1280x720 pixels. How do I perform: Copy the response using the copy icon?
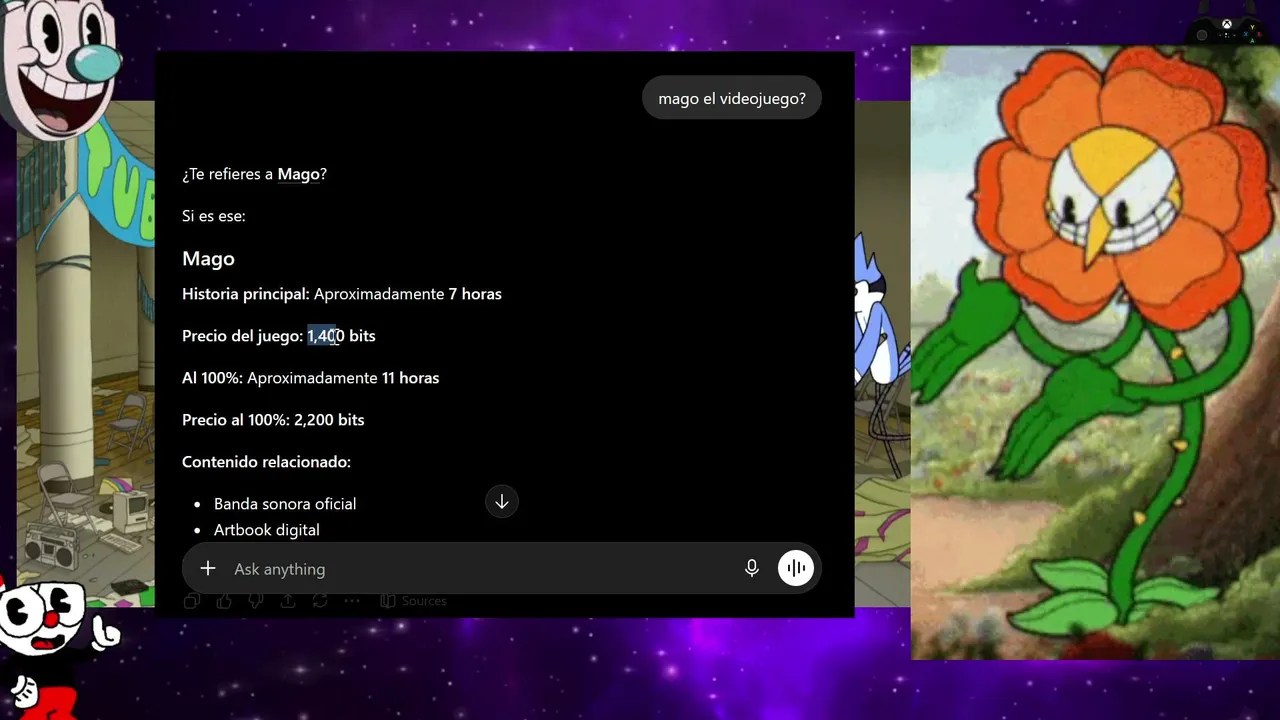(x=192, y=601)
